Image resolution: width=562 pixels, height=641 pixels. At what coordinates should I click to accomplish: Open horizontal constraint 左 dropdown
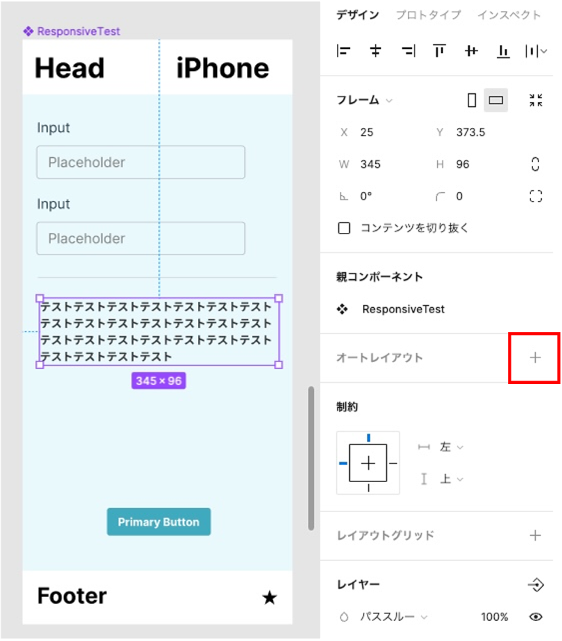click(x=451, y=447)
